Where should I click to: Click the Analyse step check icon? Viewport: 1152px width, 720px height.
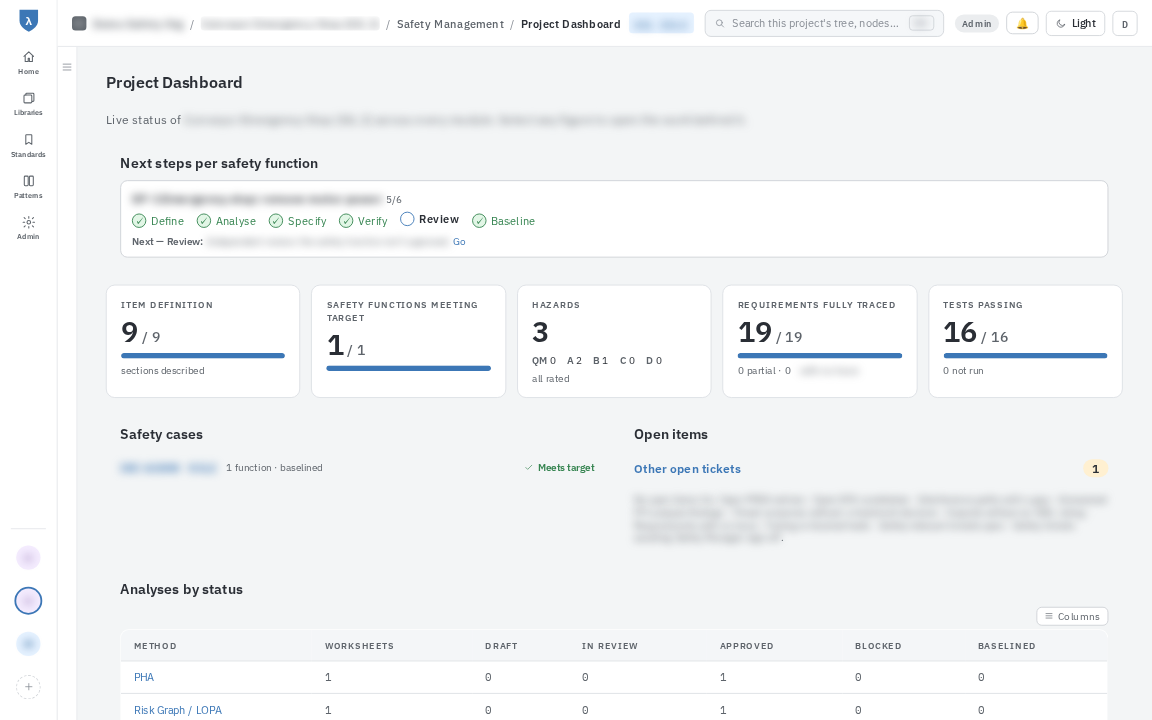click(x=204, y=220)
